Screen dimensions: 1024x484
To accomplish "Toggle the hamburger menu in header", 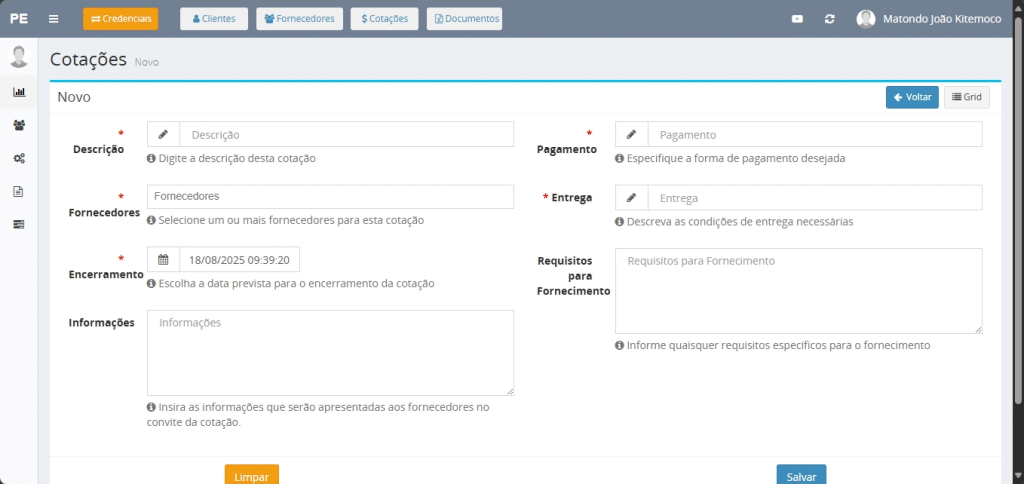I will click(54, 19).
